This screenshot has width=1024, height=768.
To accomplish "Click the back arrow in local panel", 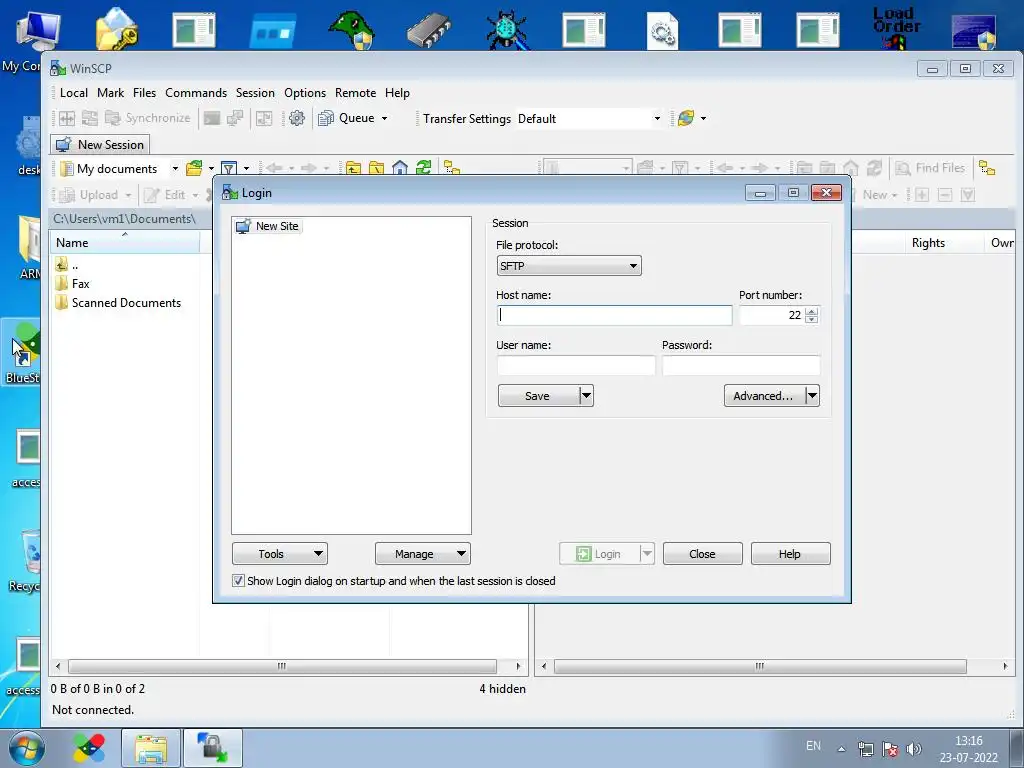I will pyautogui.click(x=274, y=168).
